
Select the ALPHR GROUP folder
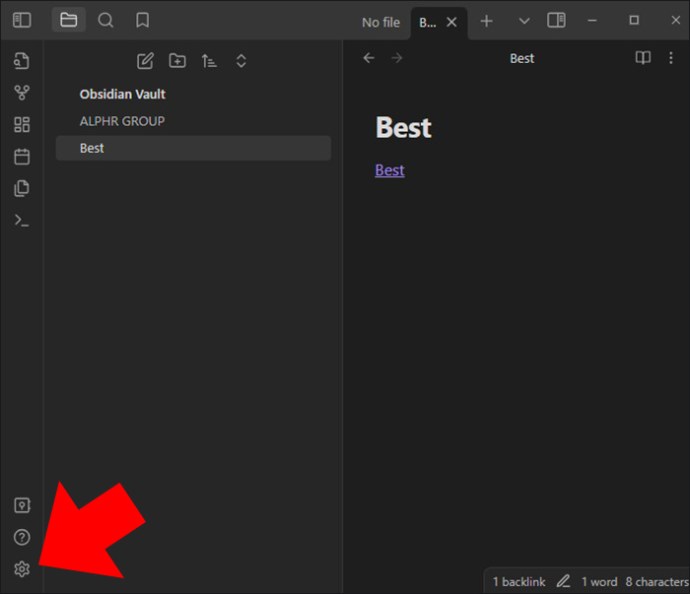[122, 121]
